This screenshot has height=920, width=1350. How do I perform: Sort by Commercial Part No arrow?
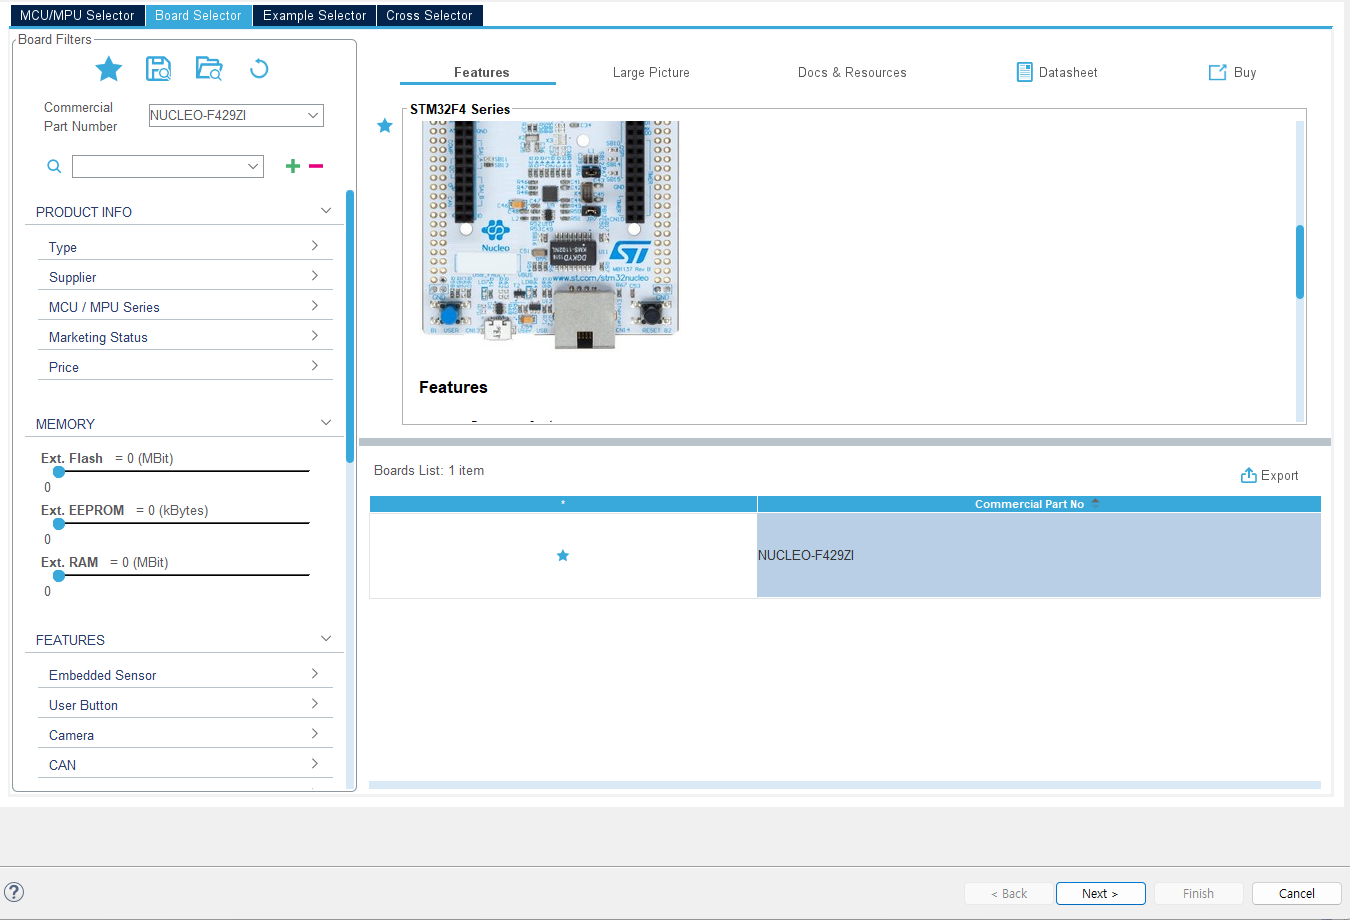(x=1095, y=503)
